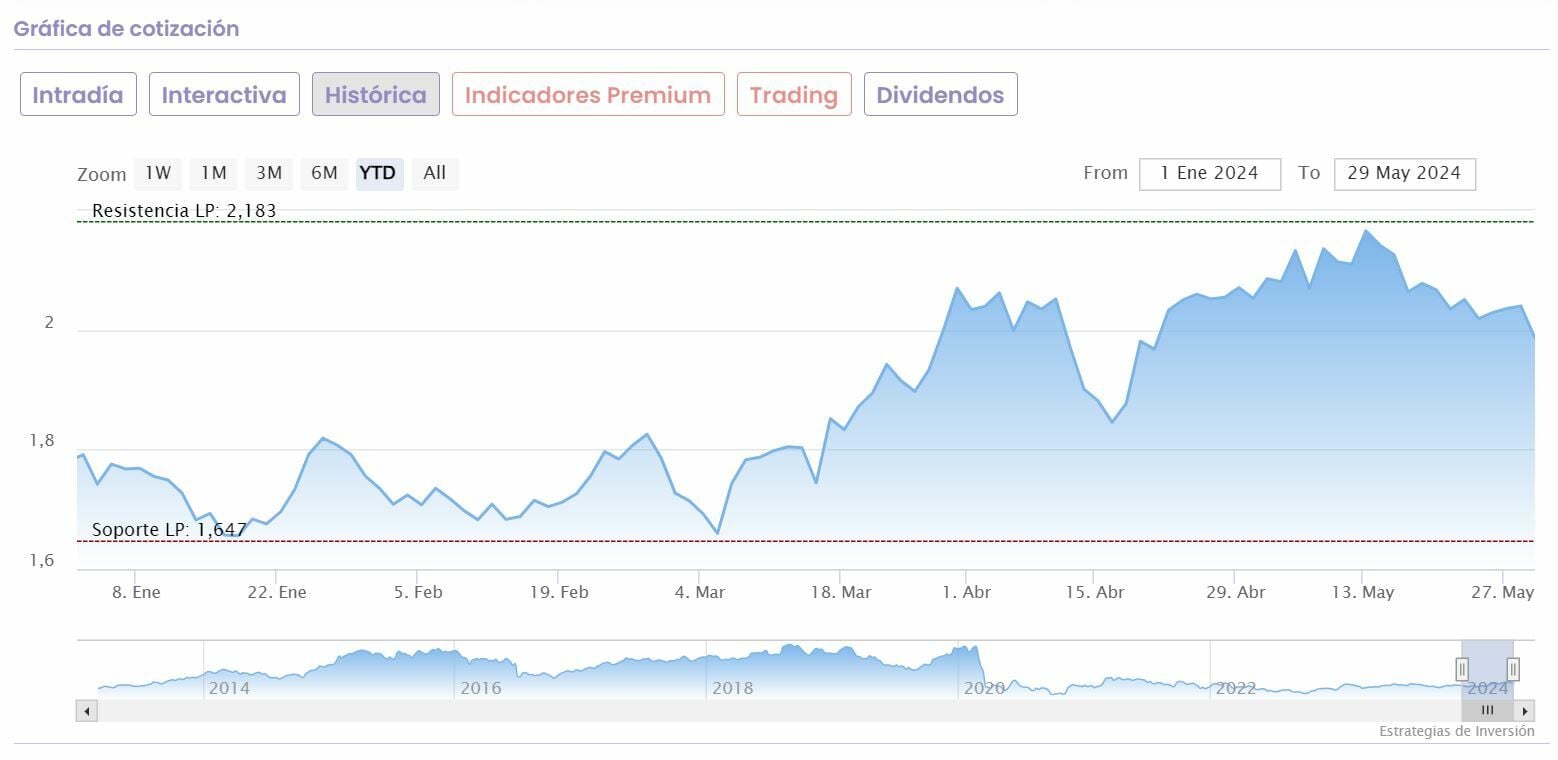
Task: Choose the 3M zoom range
Action: pyautogui.click(x=269, y=173)
